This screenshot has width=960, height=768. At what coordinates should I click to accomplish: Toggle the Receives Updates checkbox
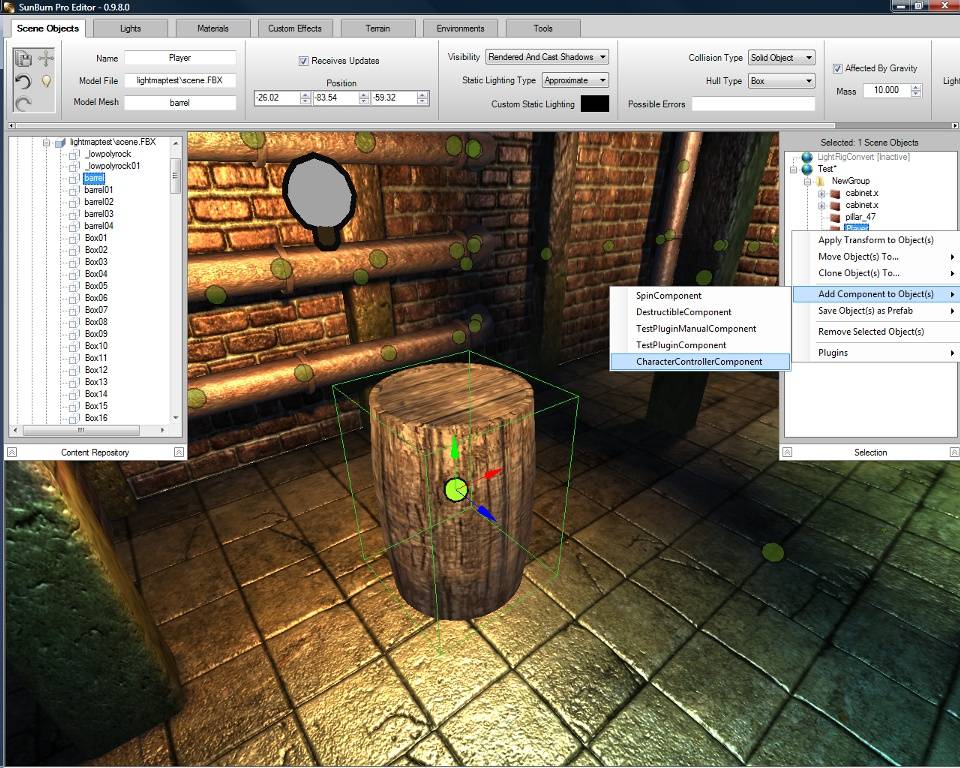pyautogui.click(x=303, y=61)
